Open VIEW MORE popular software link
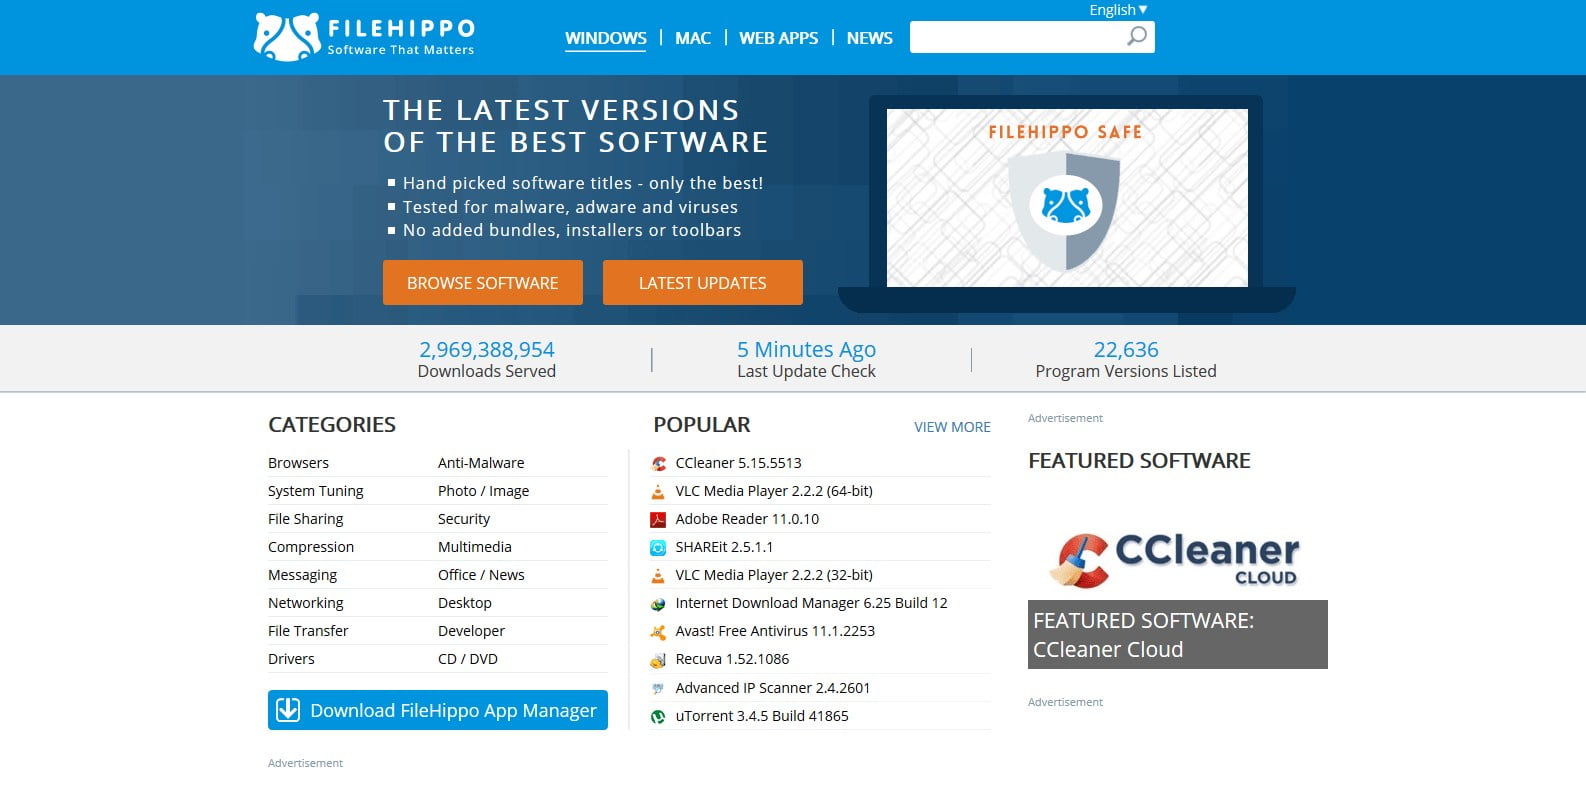Image resolution: width=1586 pixels, height=787 pixels. point(952,427)
